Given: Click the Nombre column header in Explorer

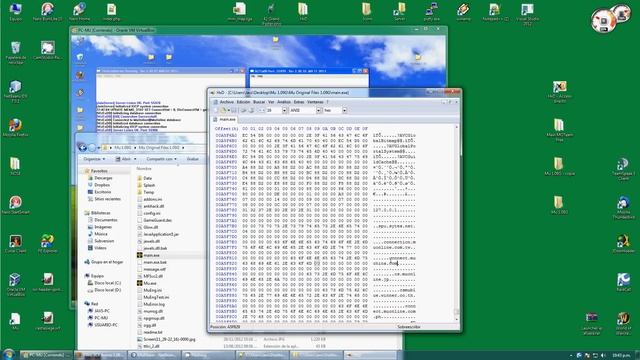Looking at the screenshot, I should pyautogui.click(x=144, y=169).
